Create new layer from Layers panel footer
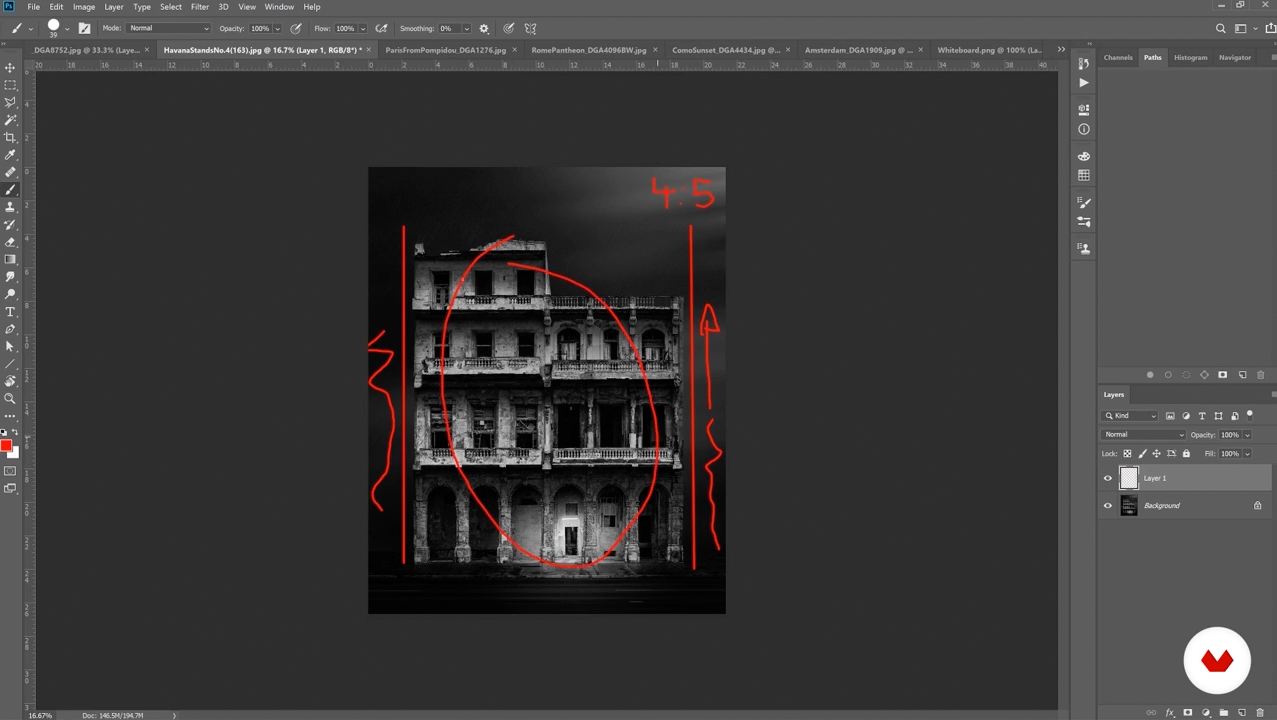The image size is (1277, 720). tap(1242, 713)
